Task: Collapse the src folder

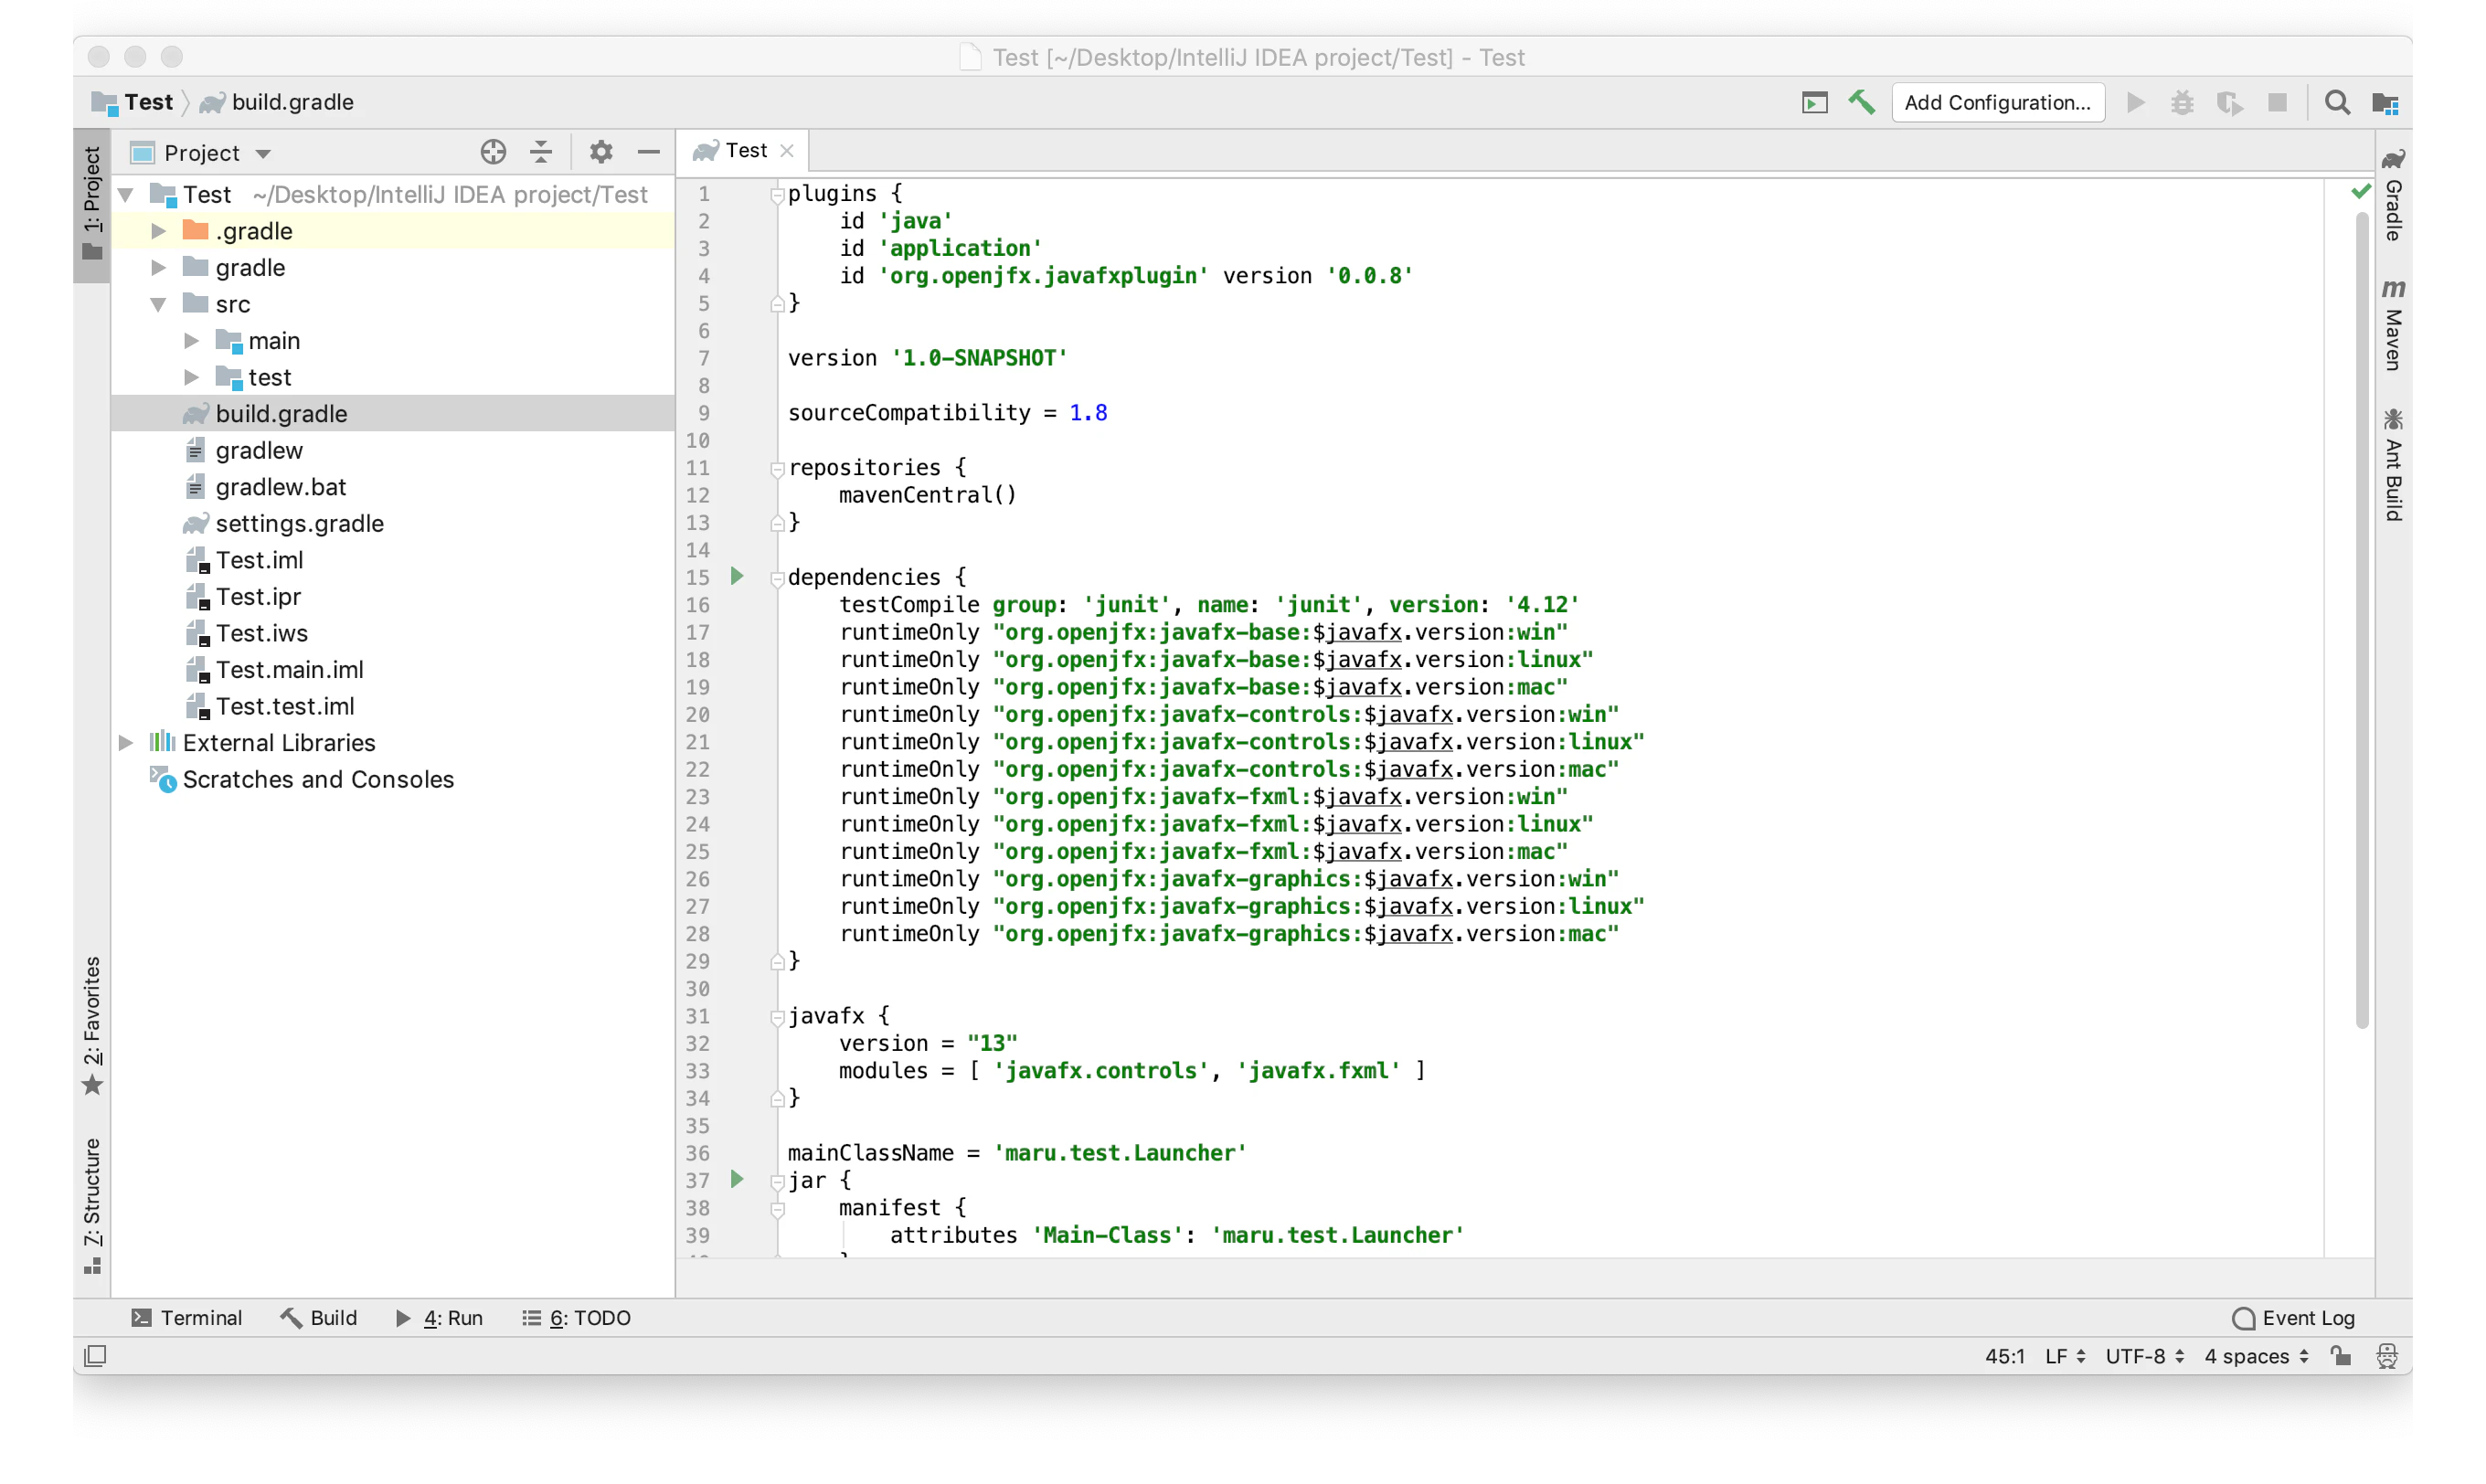Action: (x=158, y=304)
